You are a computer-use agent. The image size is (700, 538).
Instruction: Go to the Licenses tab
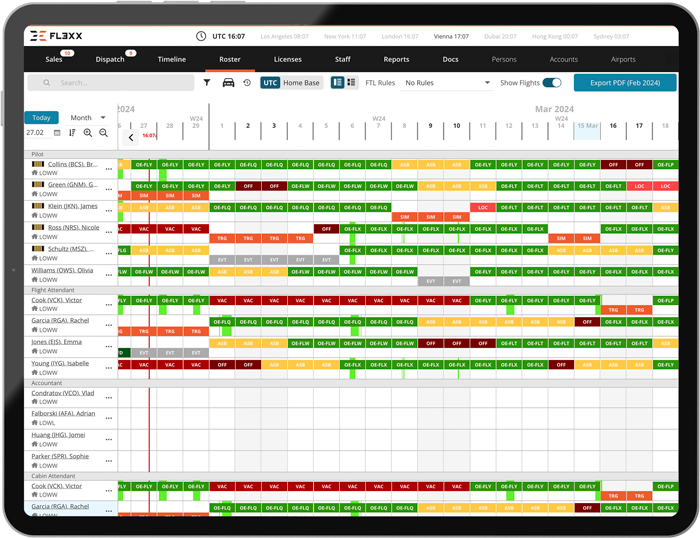tap(287, 59)
